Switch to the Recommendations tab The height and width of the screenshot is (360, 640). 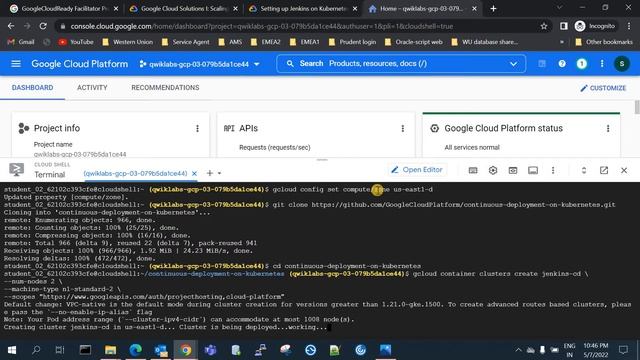tap(165, 88)
